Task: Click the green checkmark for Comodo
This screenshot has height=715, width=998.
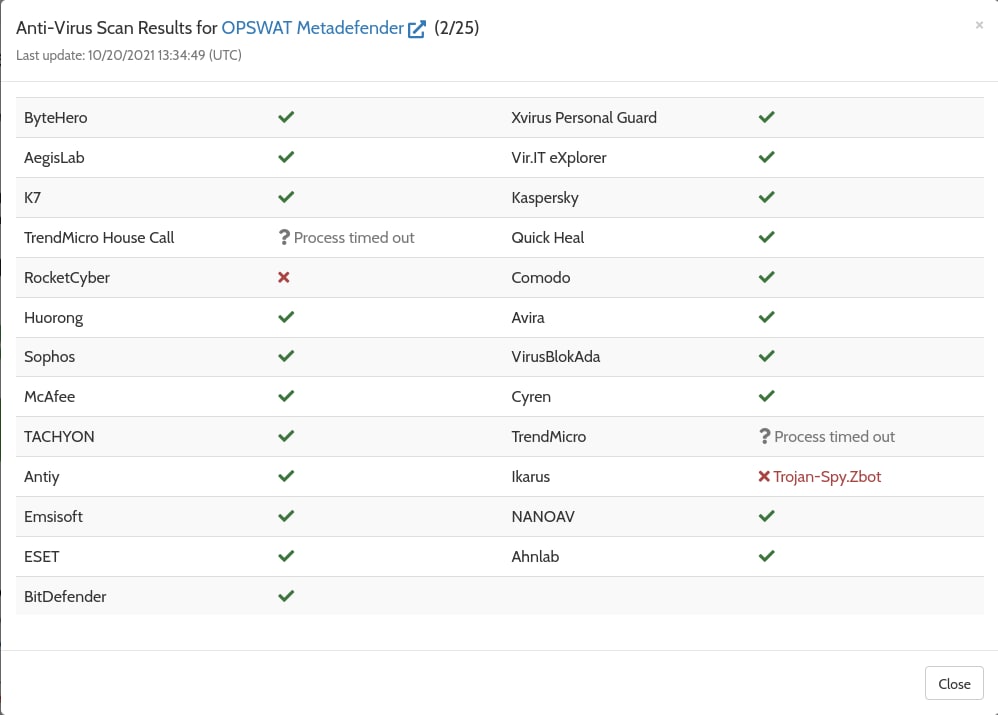Action: 767,277
